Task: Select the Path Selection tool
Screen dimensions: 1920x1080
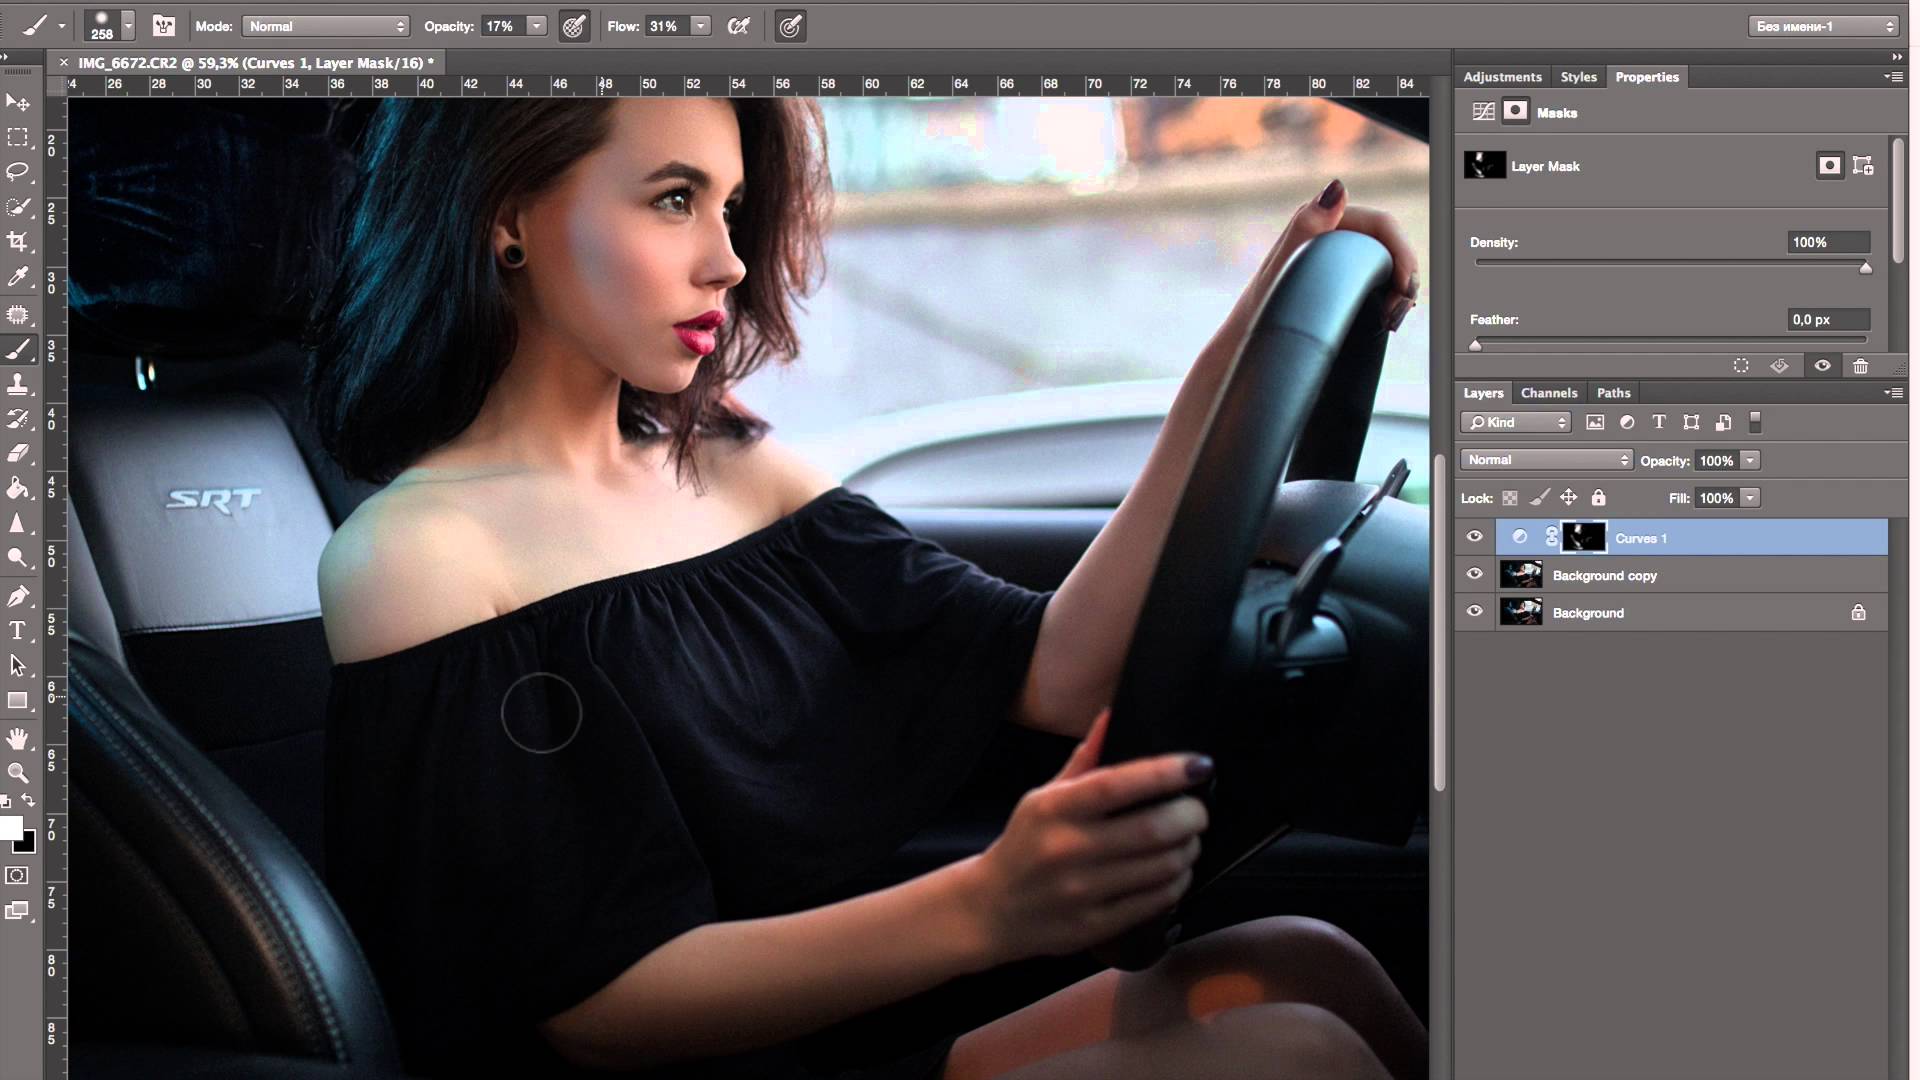Action: pyautogui.click(x=18, y=665)
